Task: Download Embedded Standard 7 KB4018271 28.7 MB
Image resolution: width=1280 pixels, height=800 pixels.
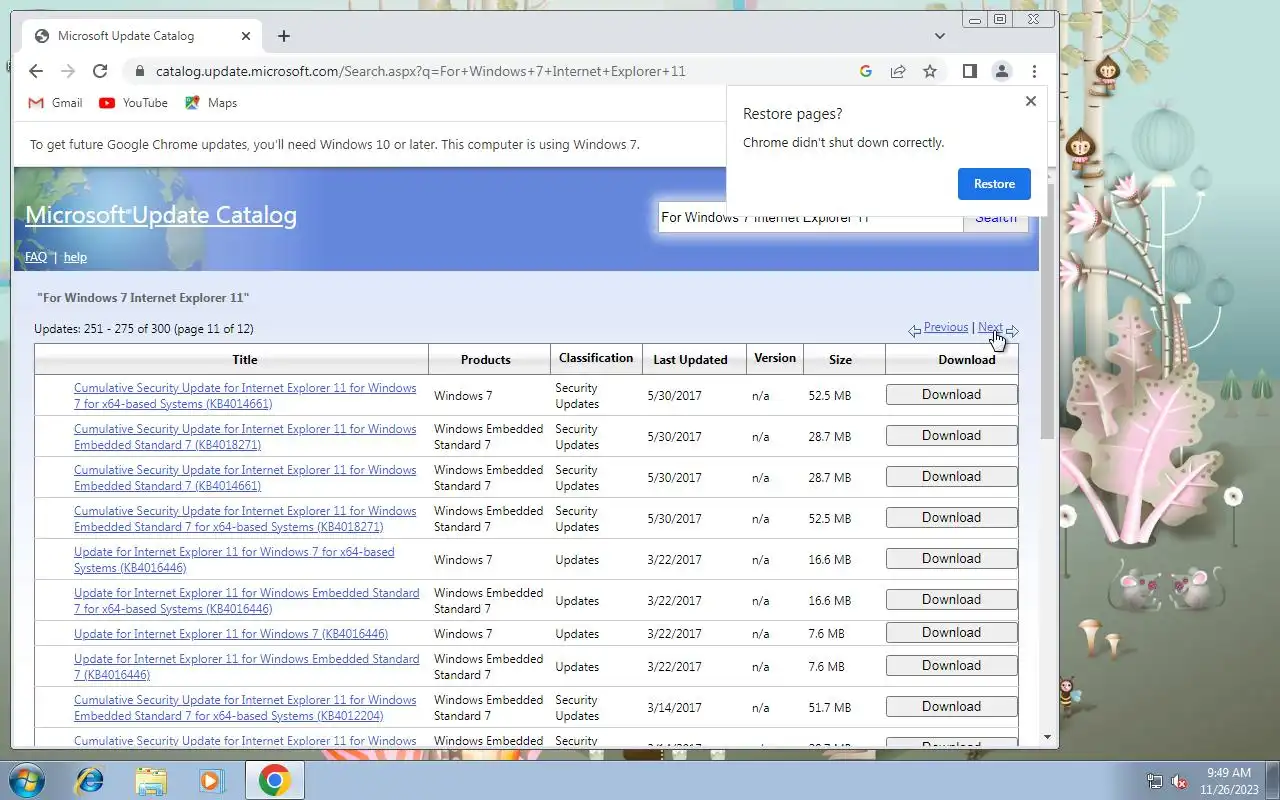Action: click(951, 435)
